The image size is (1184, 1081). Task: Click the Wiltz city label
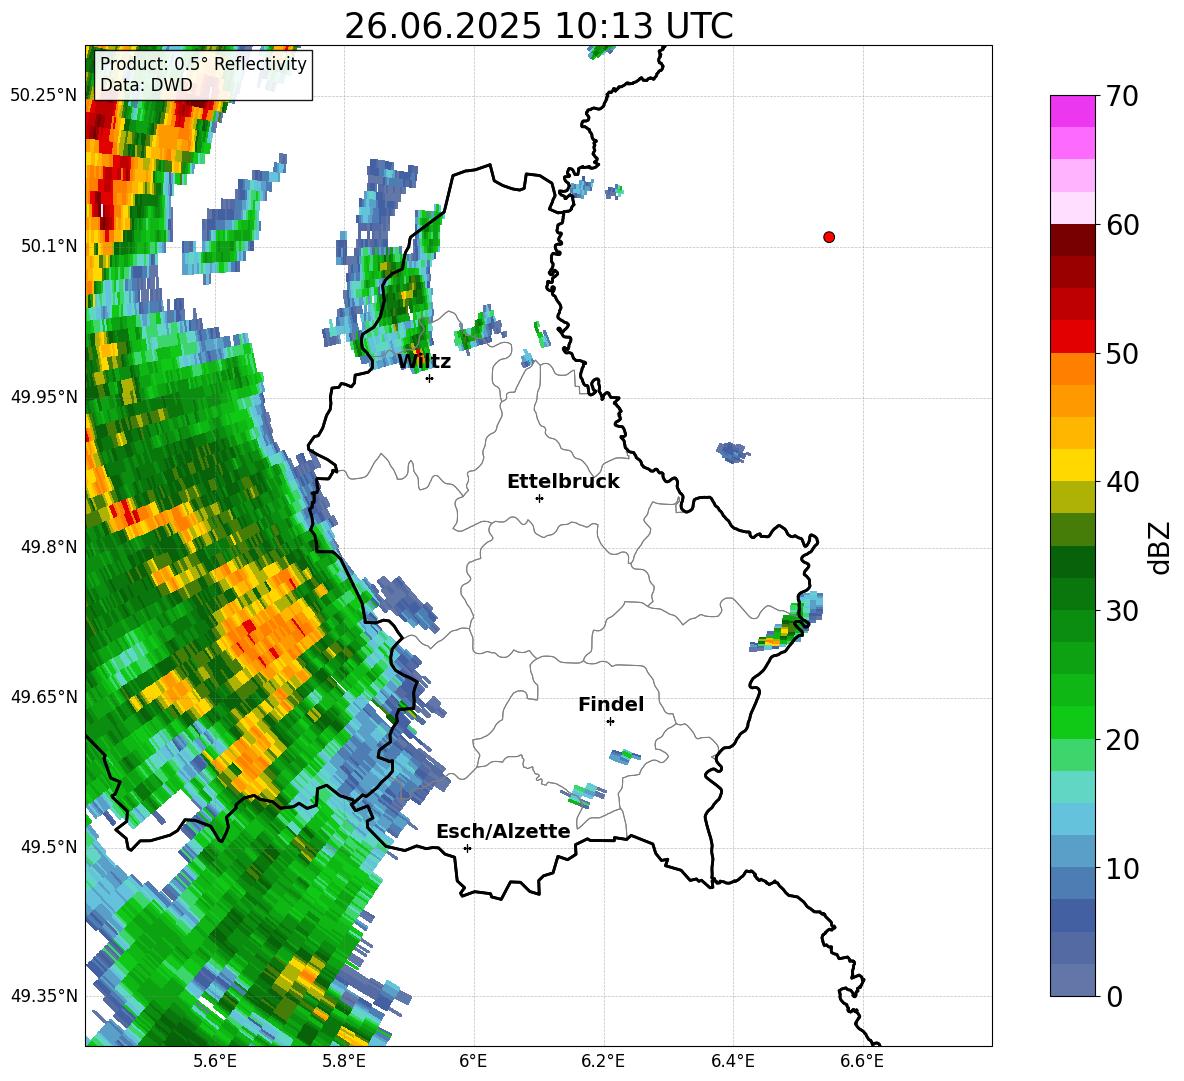(x=424, y=362)
